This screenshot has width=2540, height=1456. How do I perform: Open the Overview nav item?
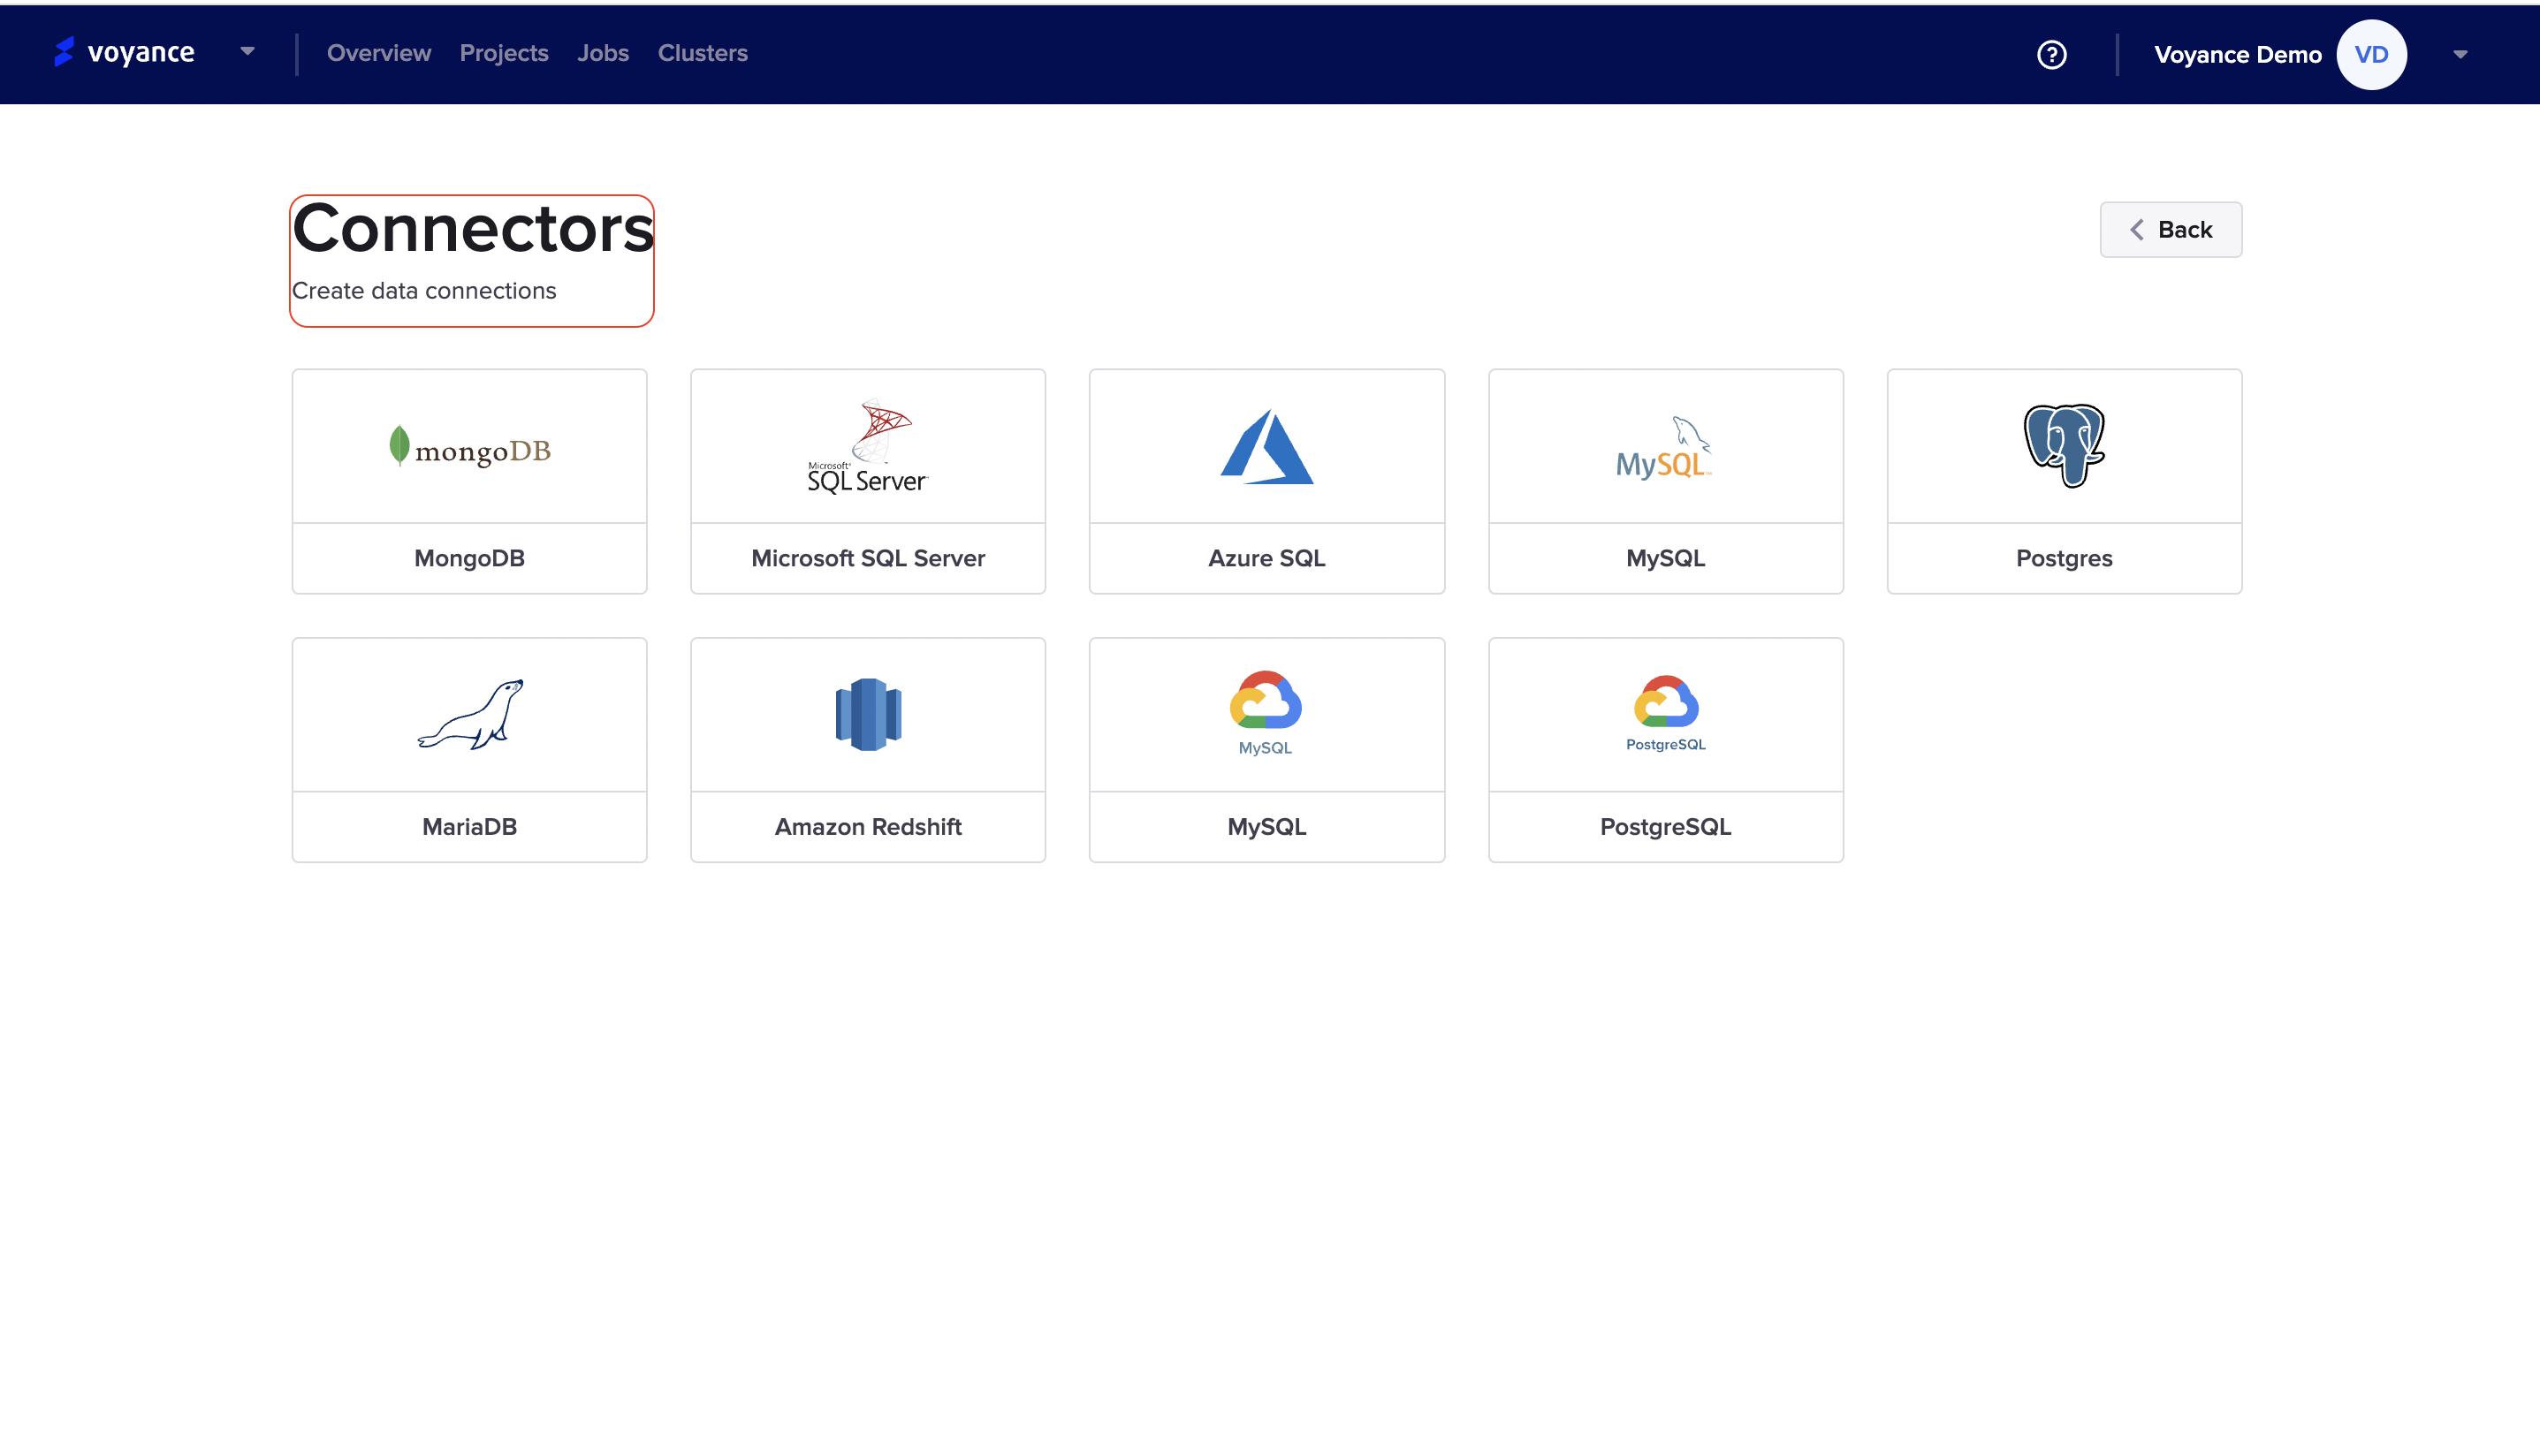379,53
